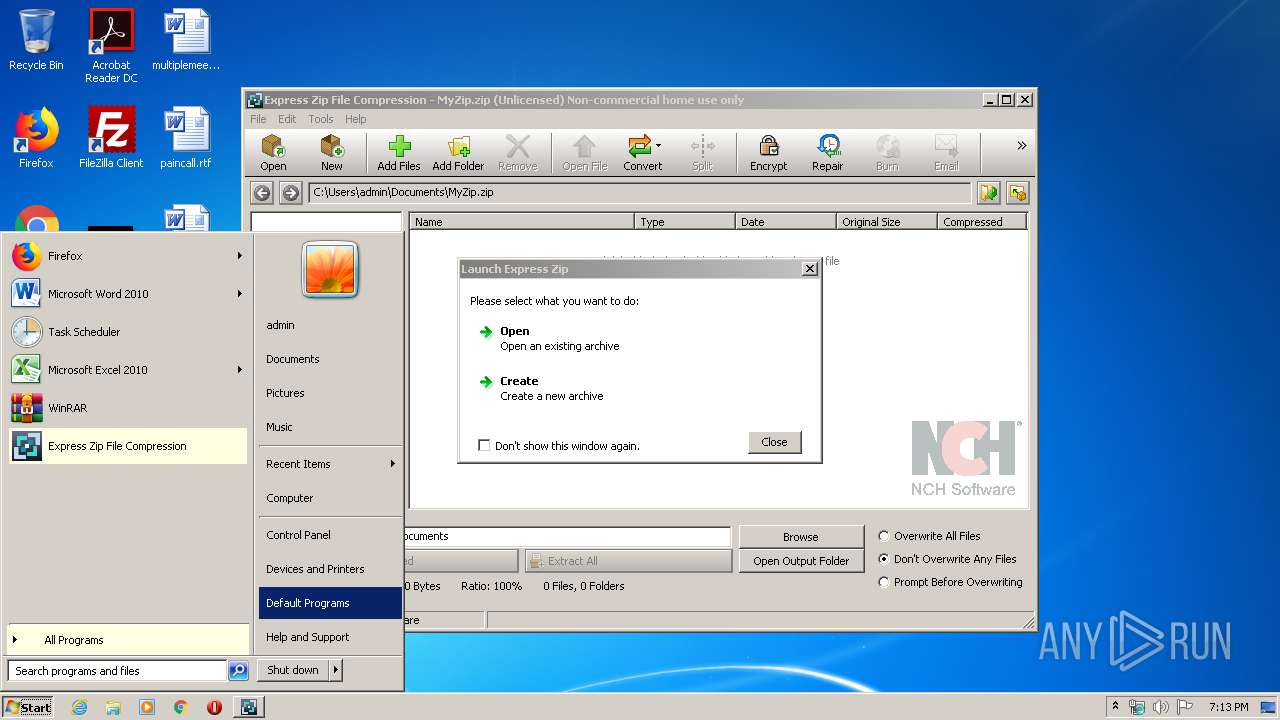The image size is (1280, 720).
Task: Click the Open archive toolbar icon
Action: point(273,153)
